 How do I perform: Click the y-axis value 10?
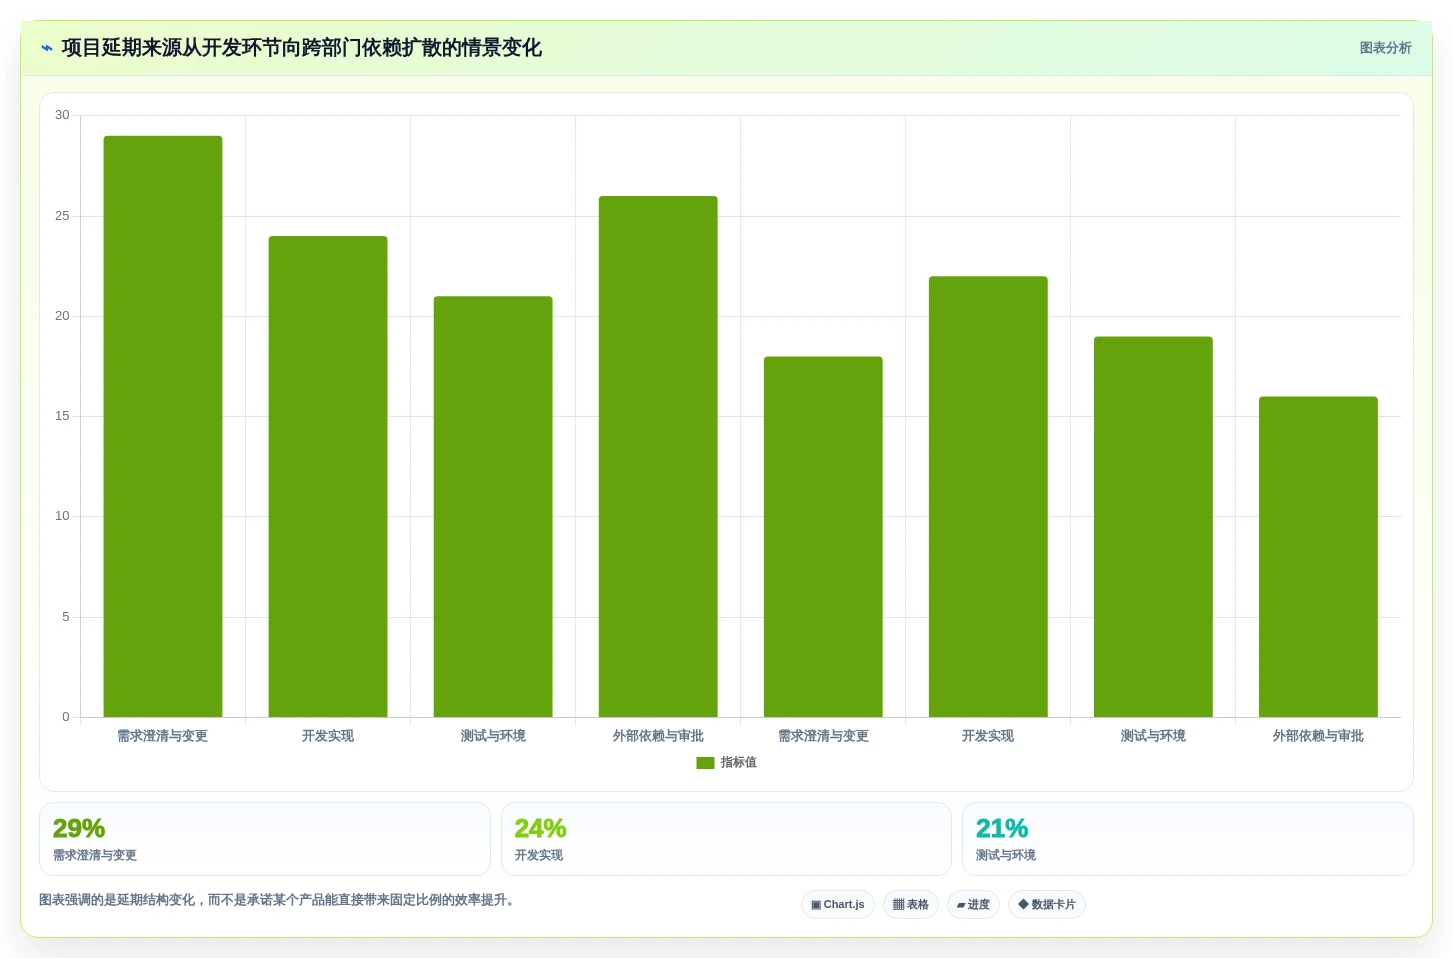[62, 516]
